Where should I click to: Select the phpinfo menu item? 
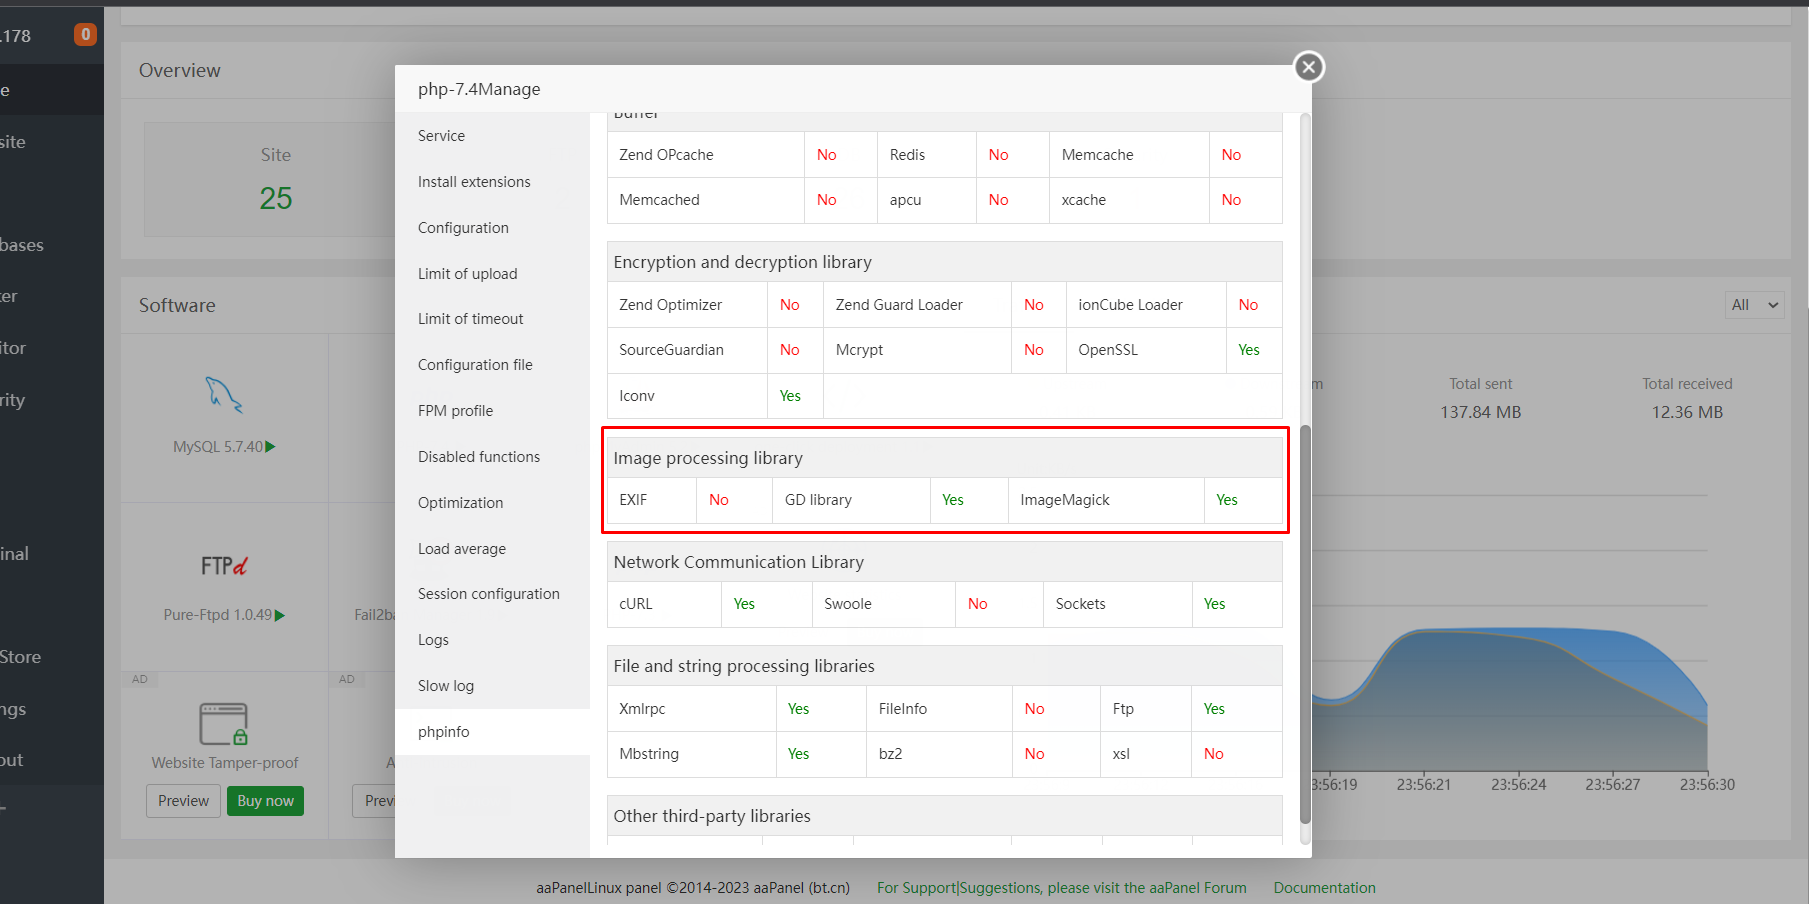(492, 732)
